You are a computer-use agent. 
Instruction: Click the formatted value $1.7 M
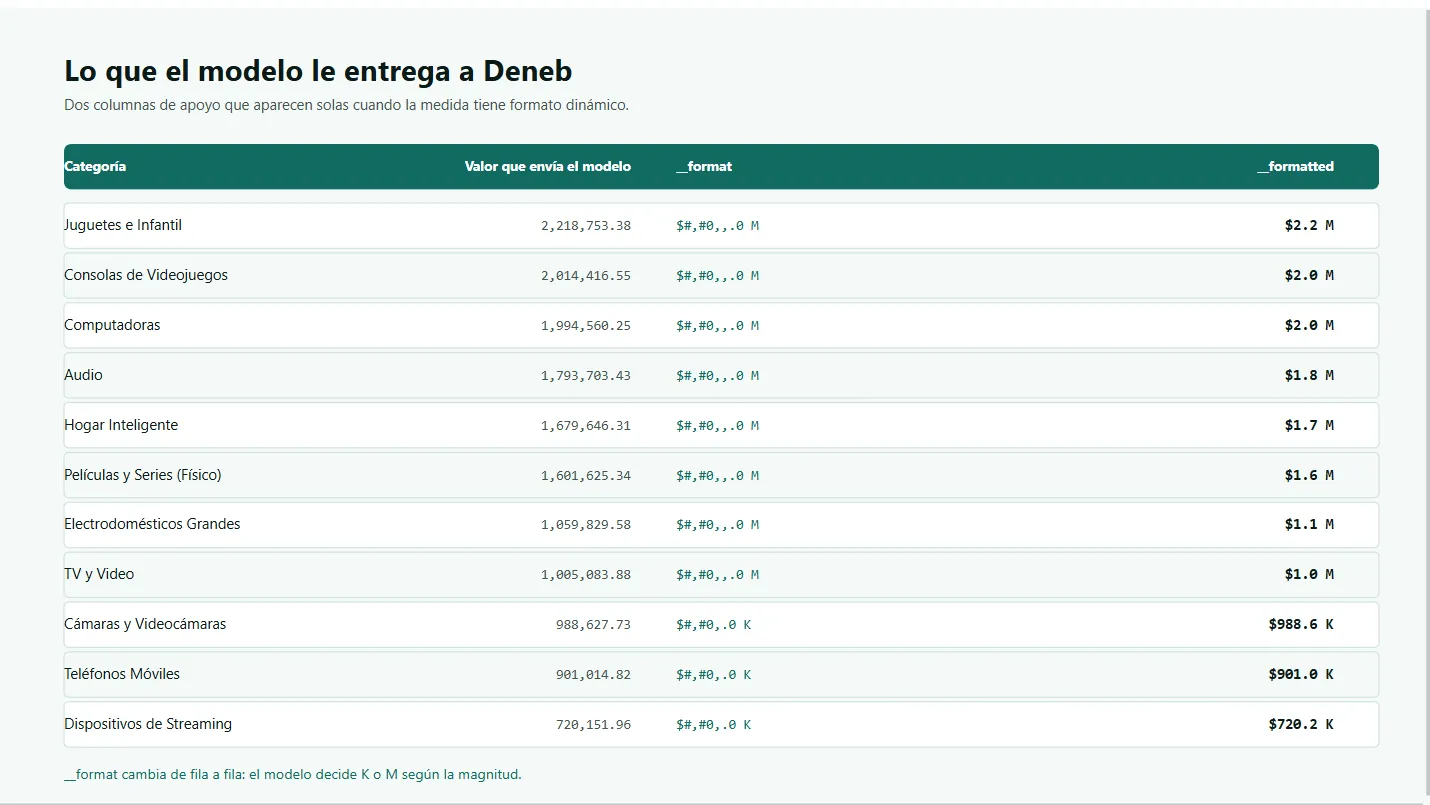[1309, 426]
